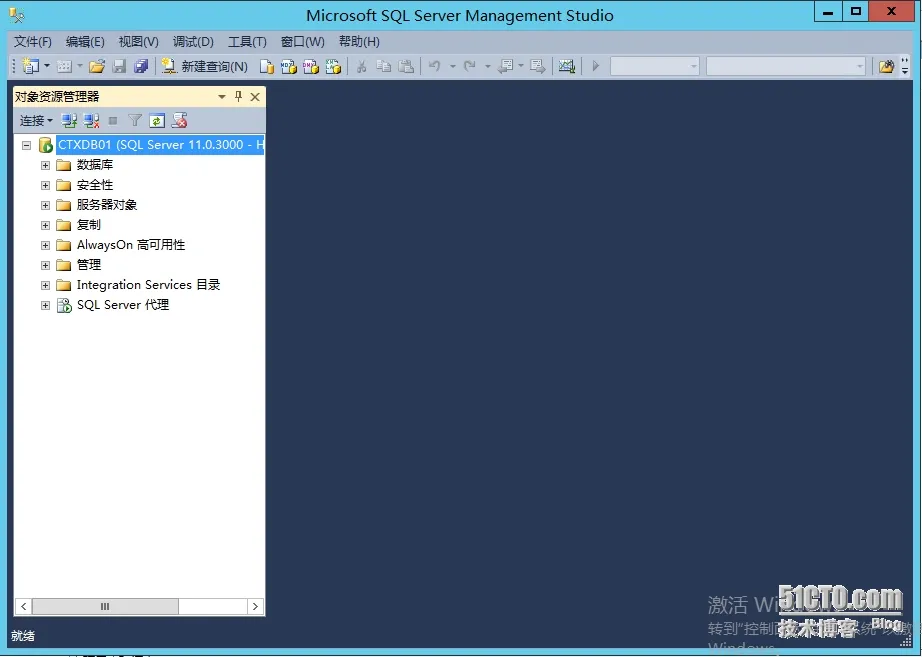Viewport: 922px width, 657px height.
Task: Open the Activity Monitor chart icon
Action: (567, 66)
